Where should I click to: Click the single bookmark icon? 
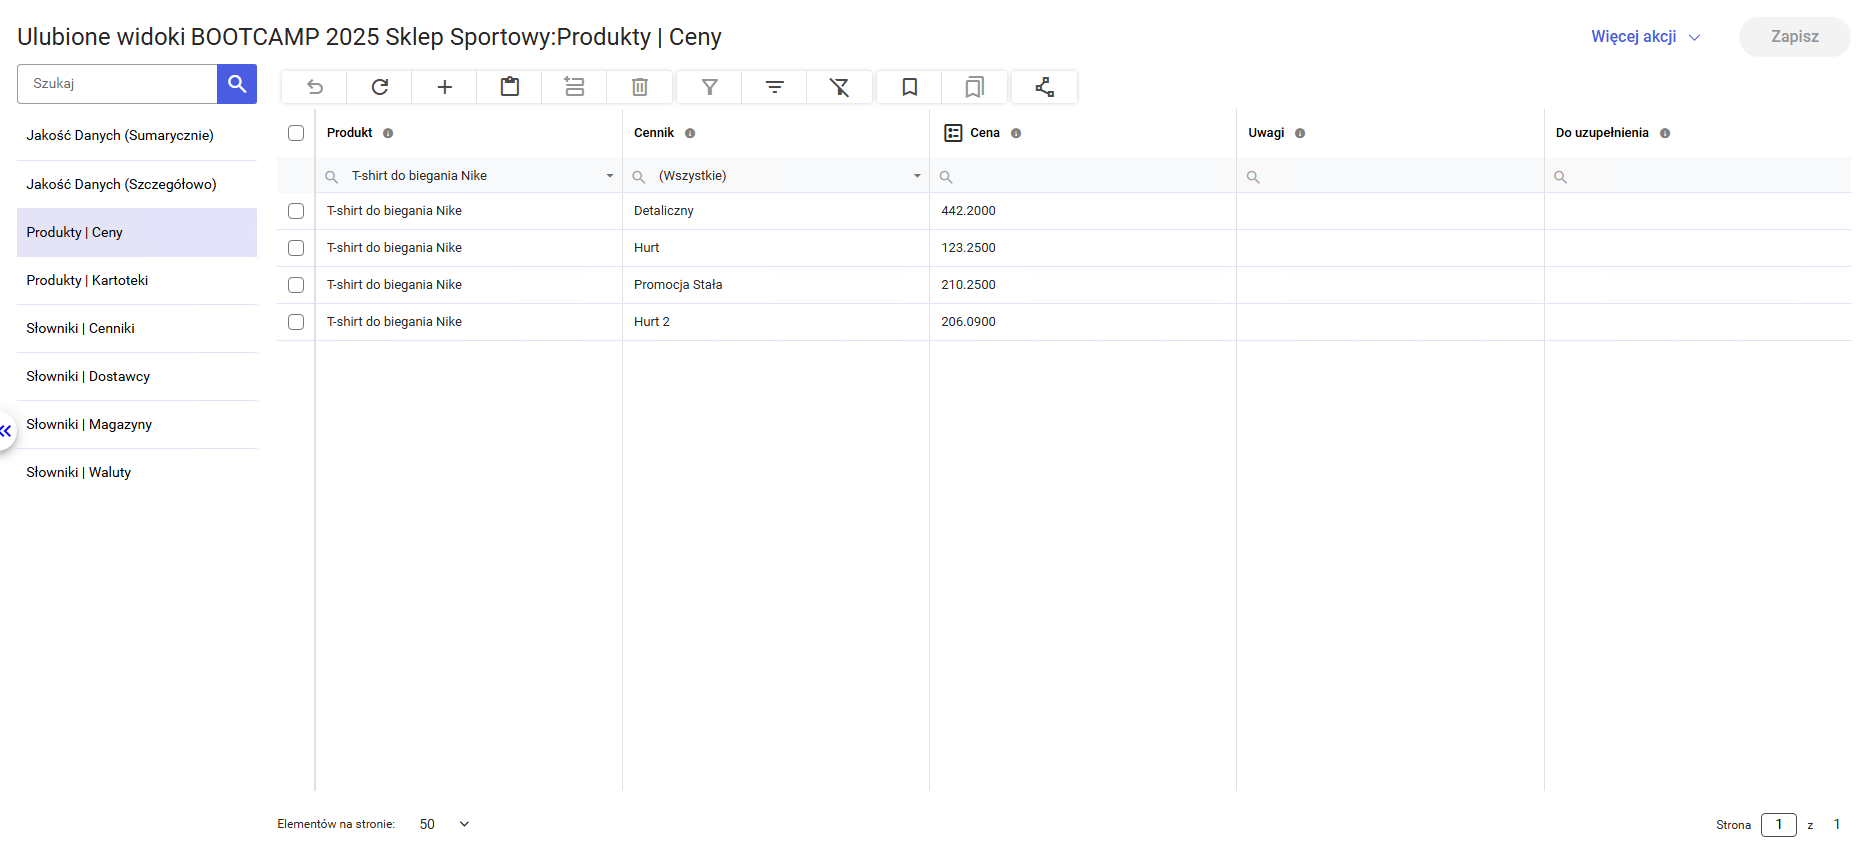[910, 87]
